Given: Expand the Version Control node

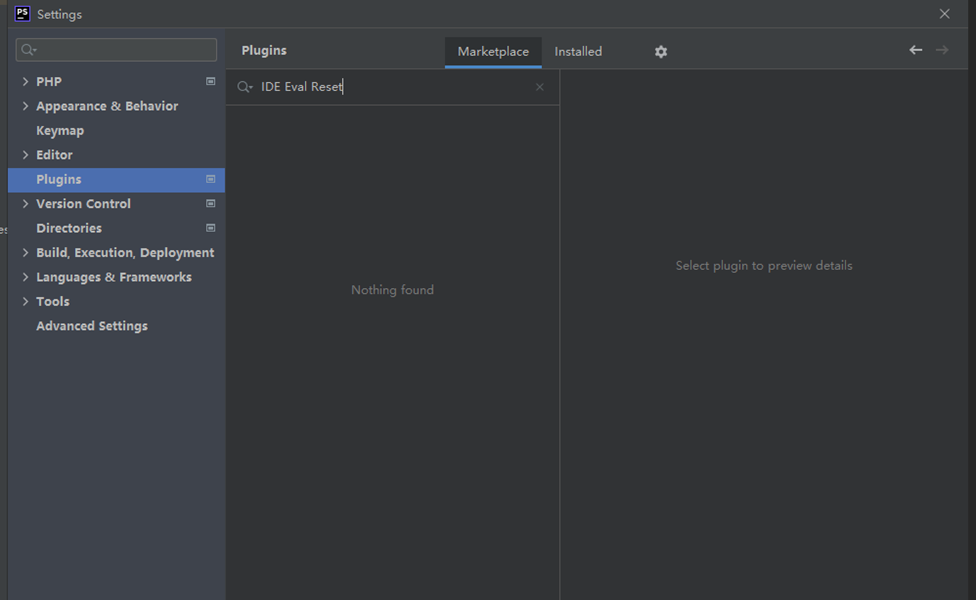Looking at the screenshot, I should click(x=25, y=204).
